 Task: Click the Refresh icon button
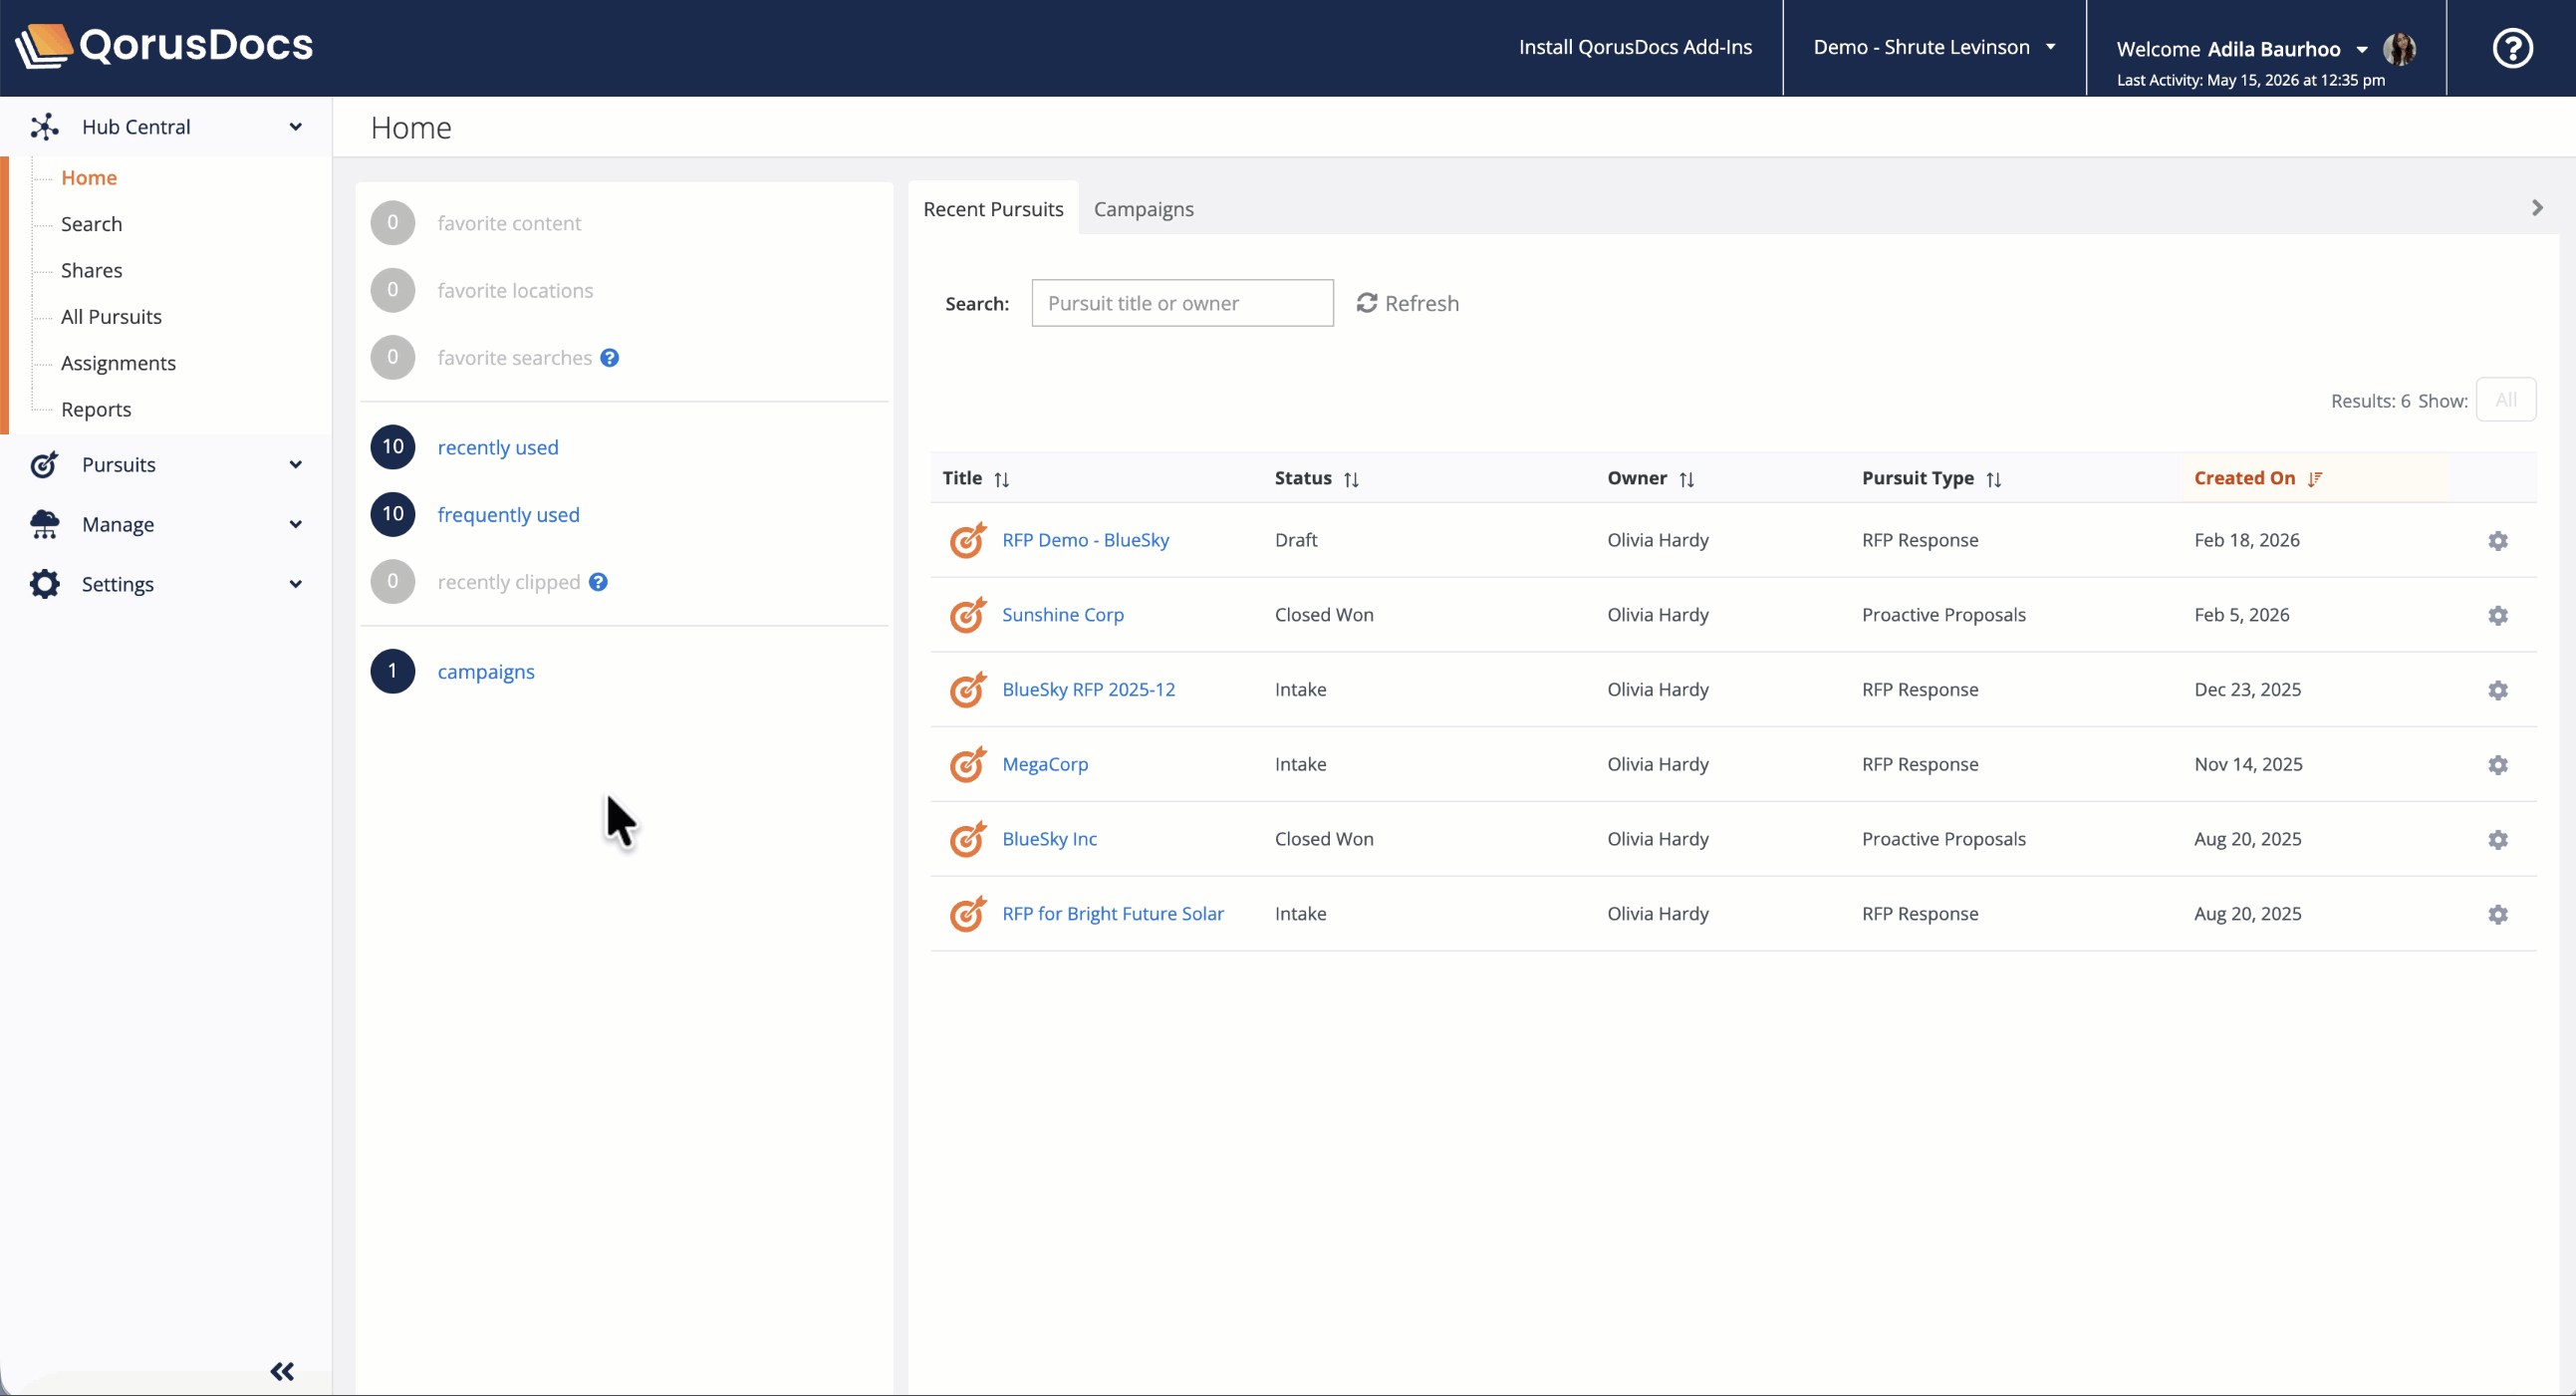pos(1407,303)
